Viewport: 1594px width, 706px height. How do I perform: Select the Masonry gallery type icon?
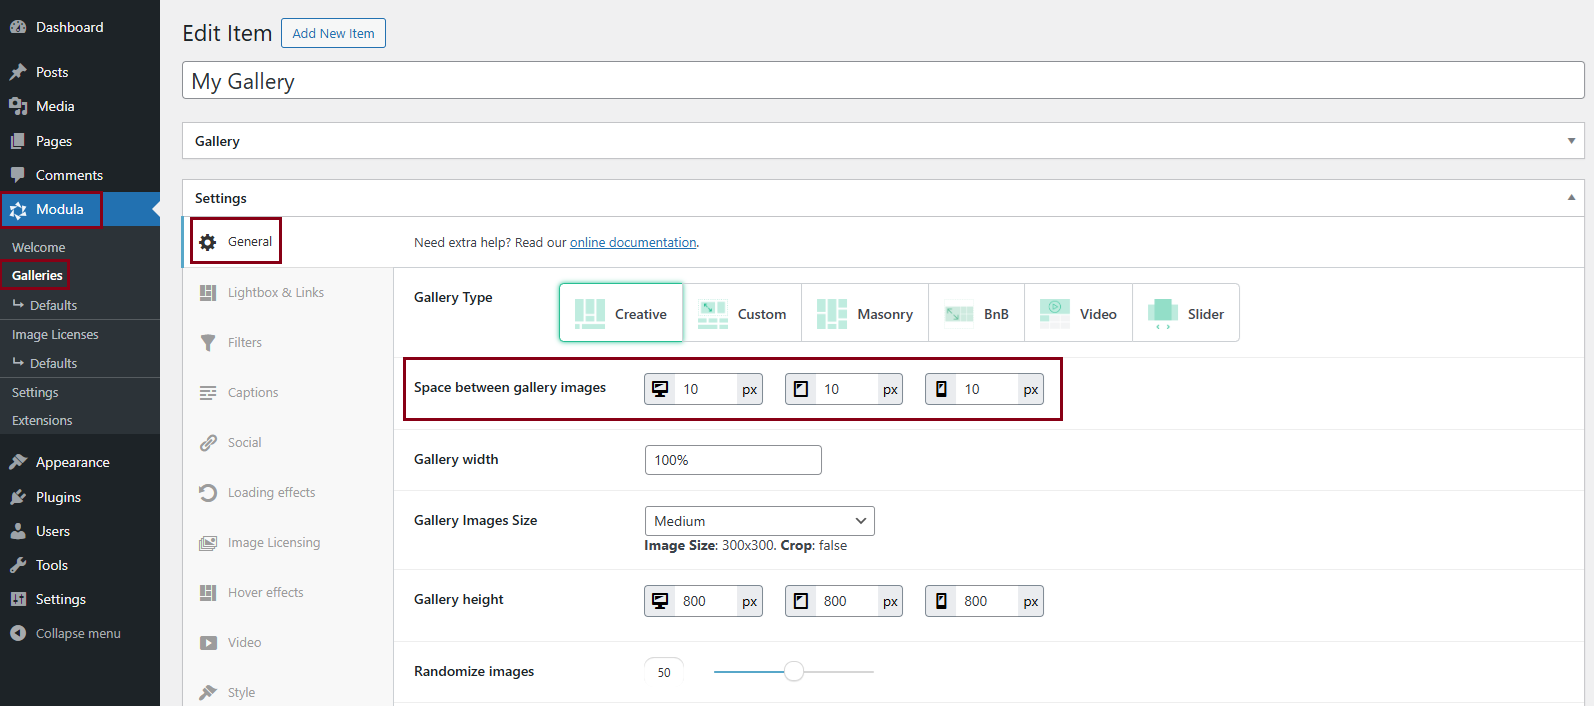(x=831, y=314)
